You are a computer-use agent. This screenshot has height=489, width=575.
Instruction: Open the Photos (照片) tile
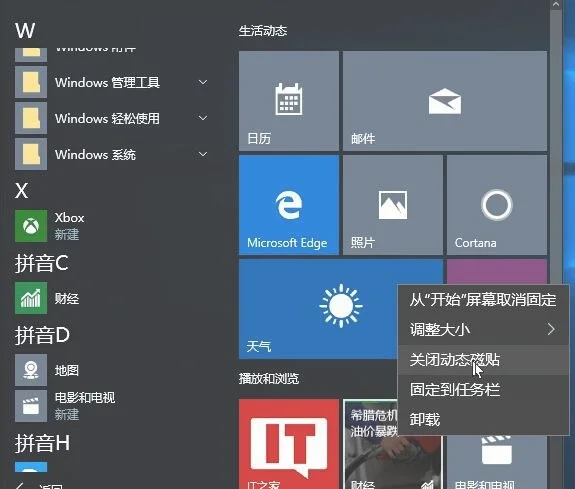click(x=393, y=205)
